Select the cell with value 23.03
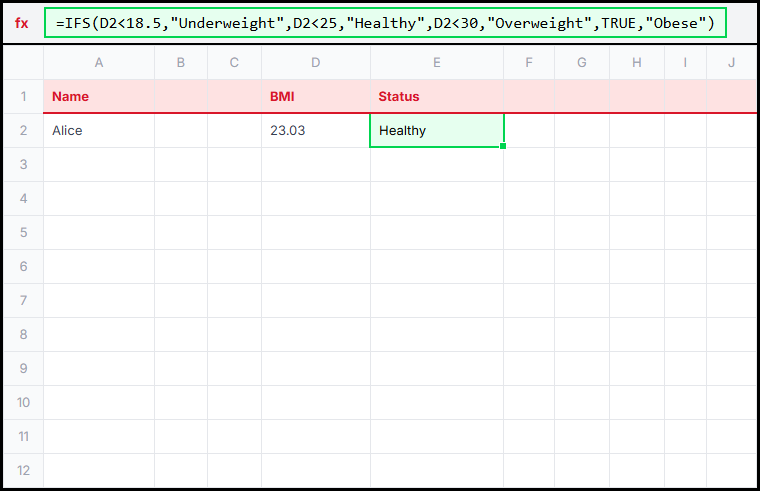This screenshot has width=760, height=491. [315, 131]
